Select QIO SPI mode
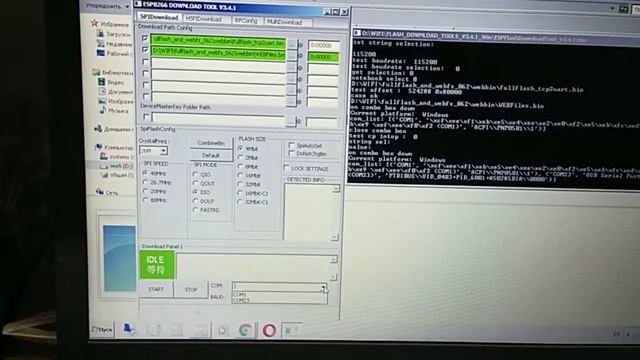640x360 pixels. [196, 174]
